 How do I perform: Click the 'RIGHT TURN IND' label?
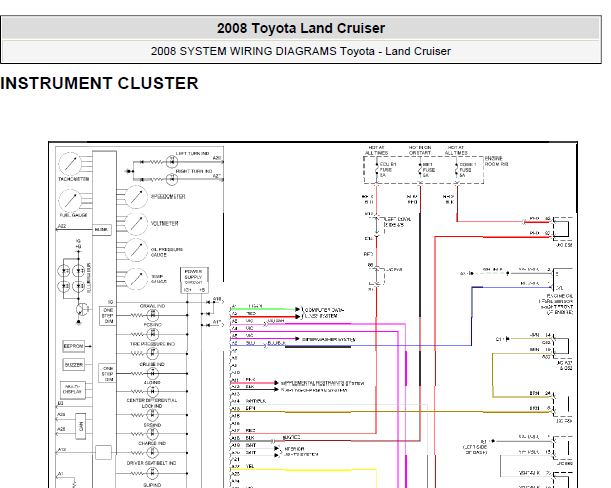tap(194, 171)
